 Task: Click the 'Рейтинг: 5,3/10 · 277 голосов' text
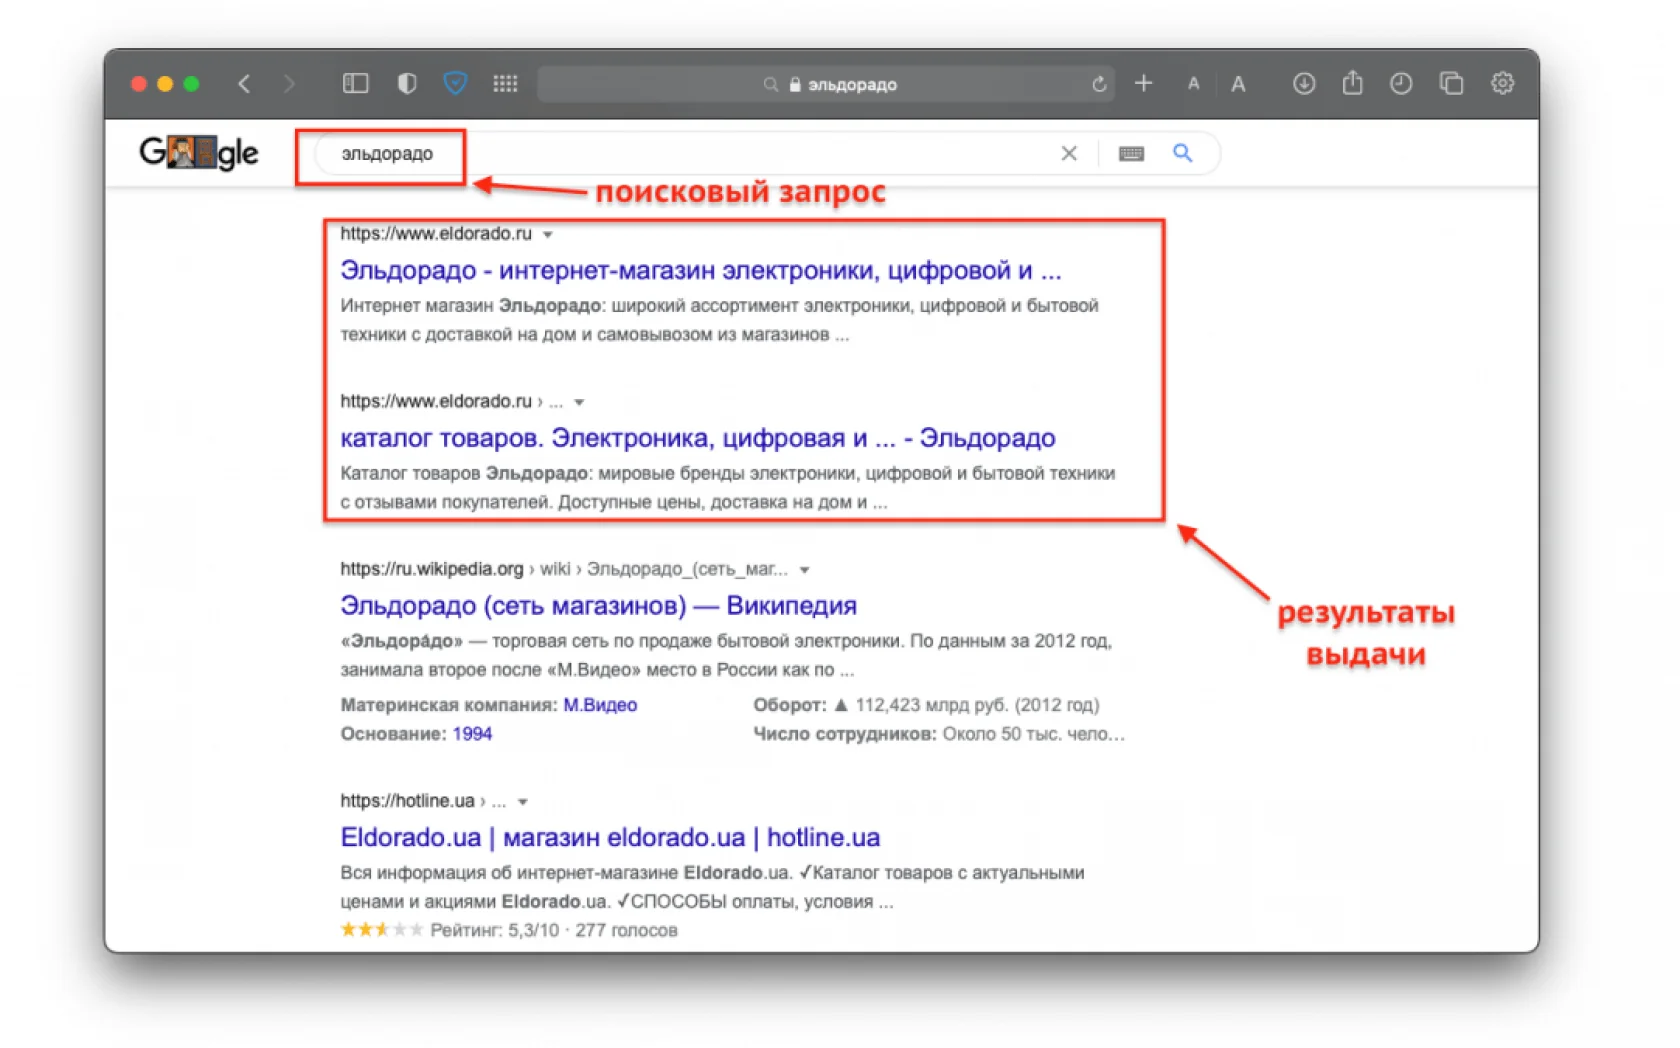(x=554, y=930)
